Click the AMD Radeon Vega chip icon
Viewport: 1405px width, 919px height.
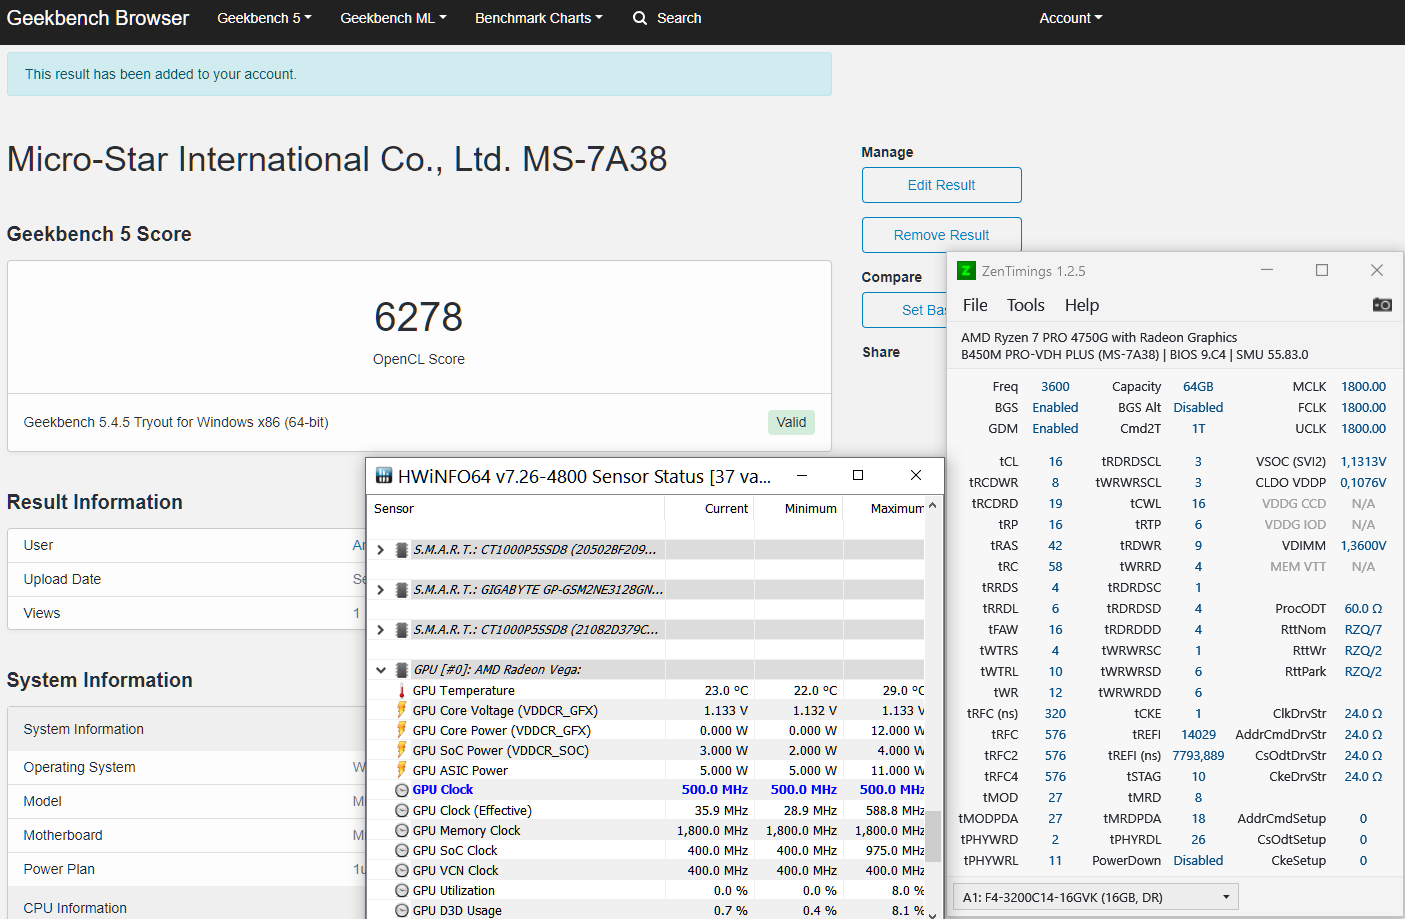pos(402,670)
